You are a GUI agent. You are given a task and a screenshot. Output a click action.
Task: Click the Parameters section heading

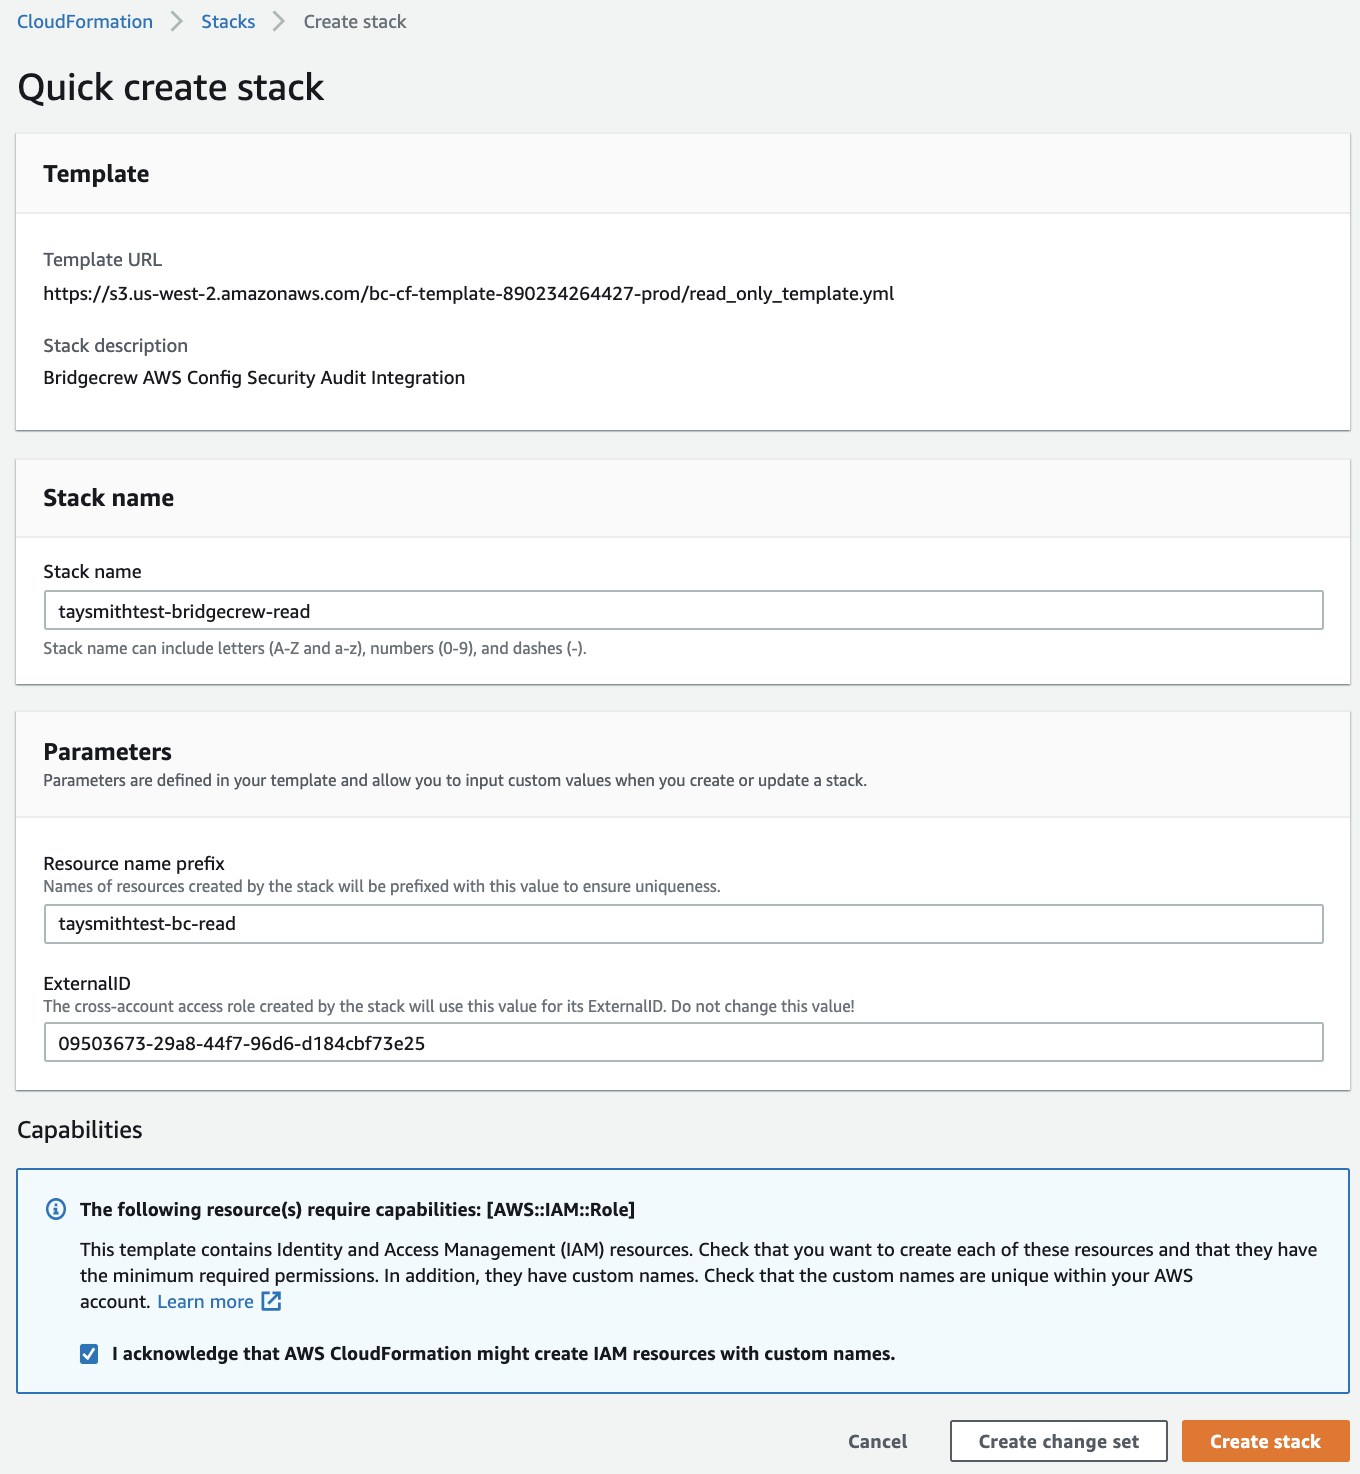click(x=107, y=752)
